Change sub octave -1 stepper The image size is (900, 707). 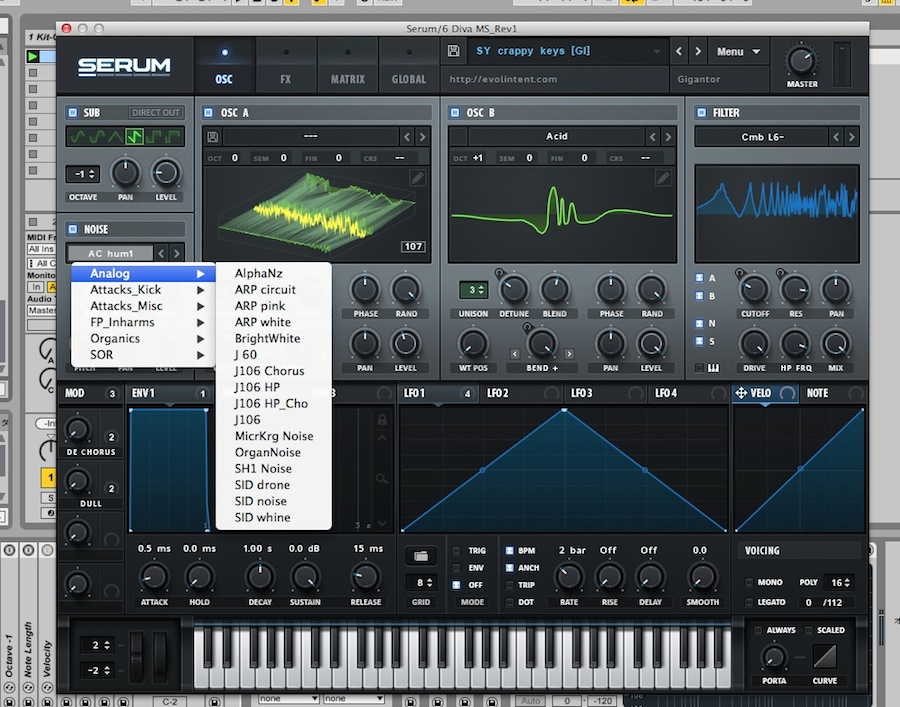(x=83, y=173)
